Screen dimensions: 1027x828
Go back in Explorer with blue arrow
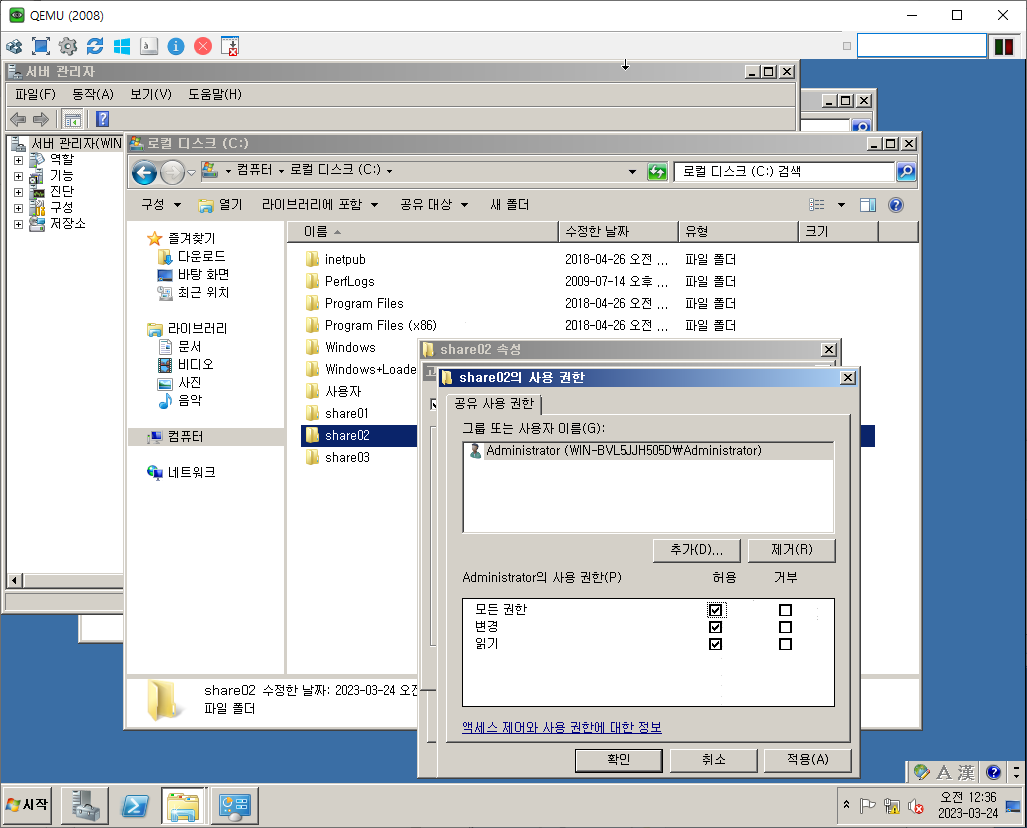144,173
